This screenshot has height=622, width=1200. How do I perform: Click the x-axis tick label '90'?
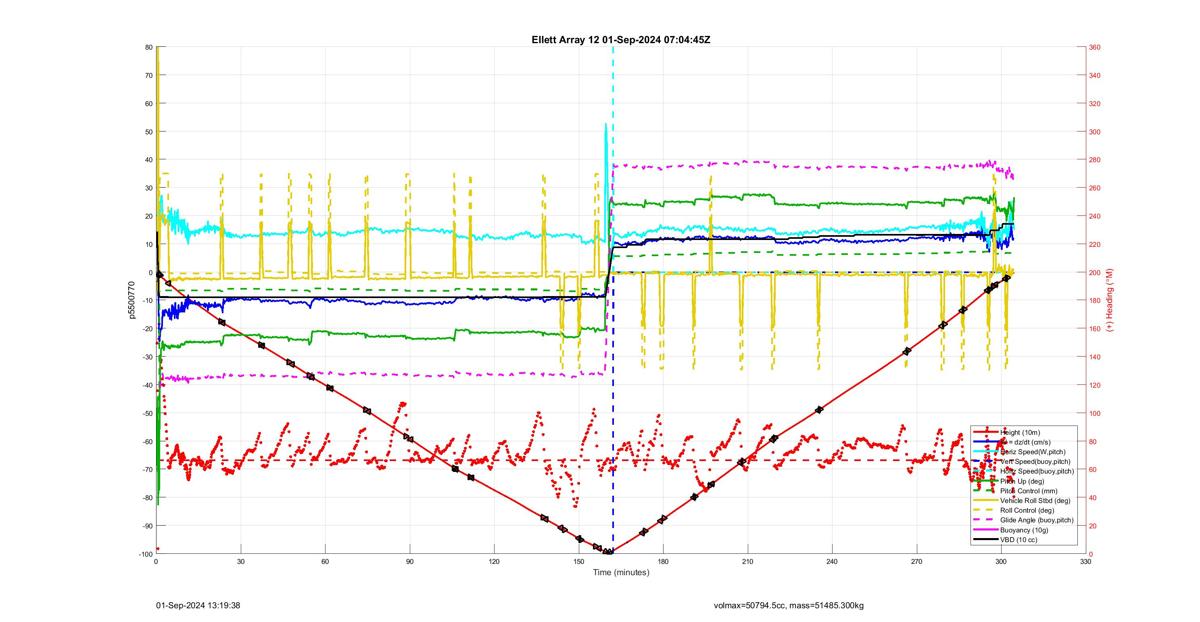point(410,563)
